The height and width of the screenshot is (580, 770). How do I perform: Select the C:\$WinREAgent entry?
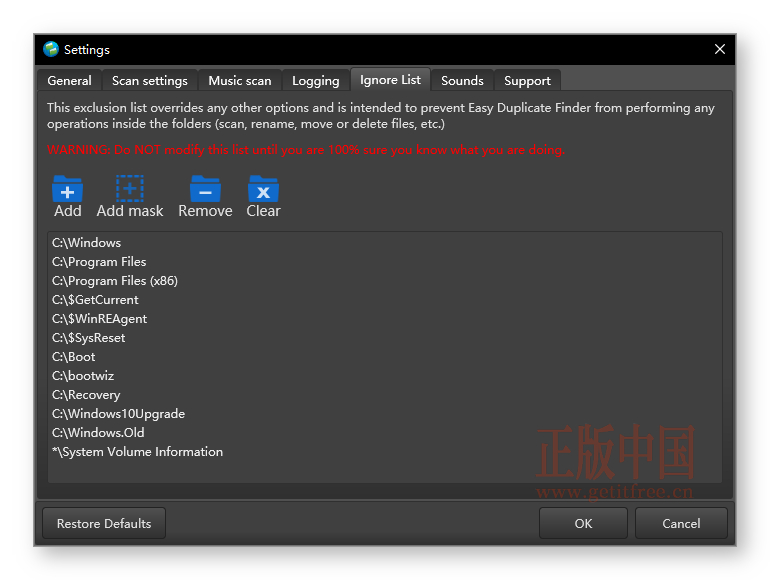click(385, 319)
